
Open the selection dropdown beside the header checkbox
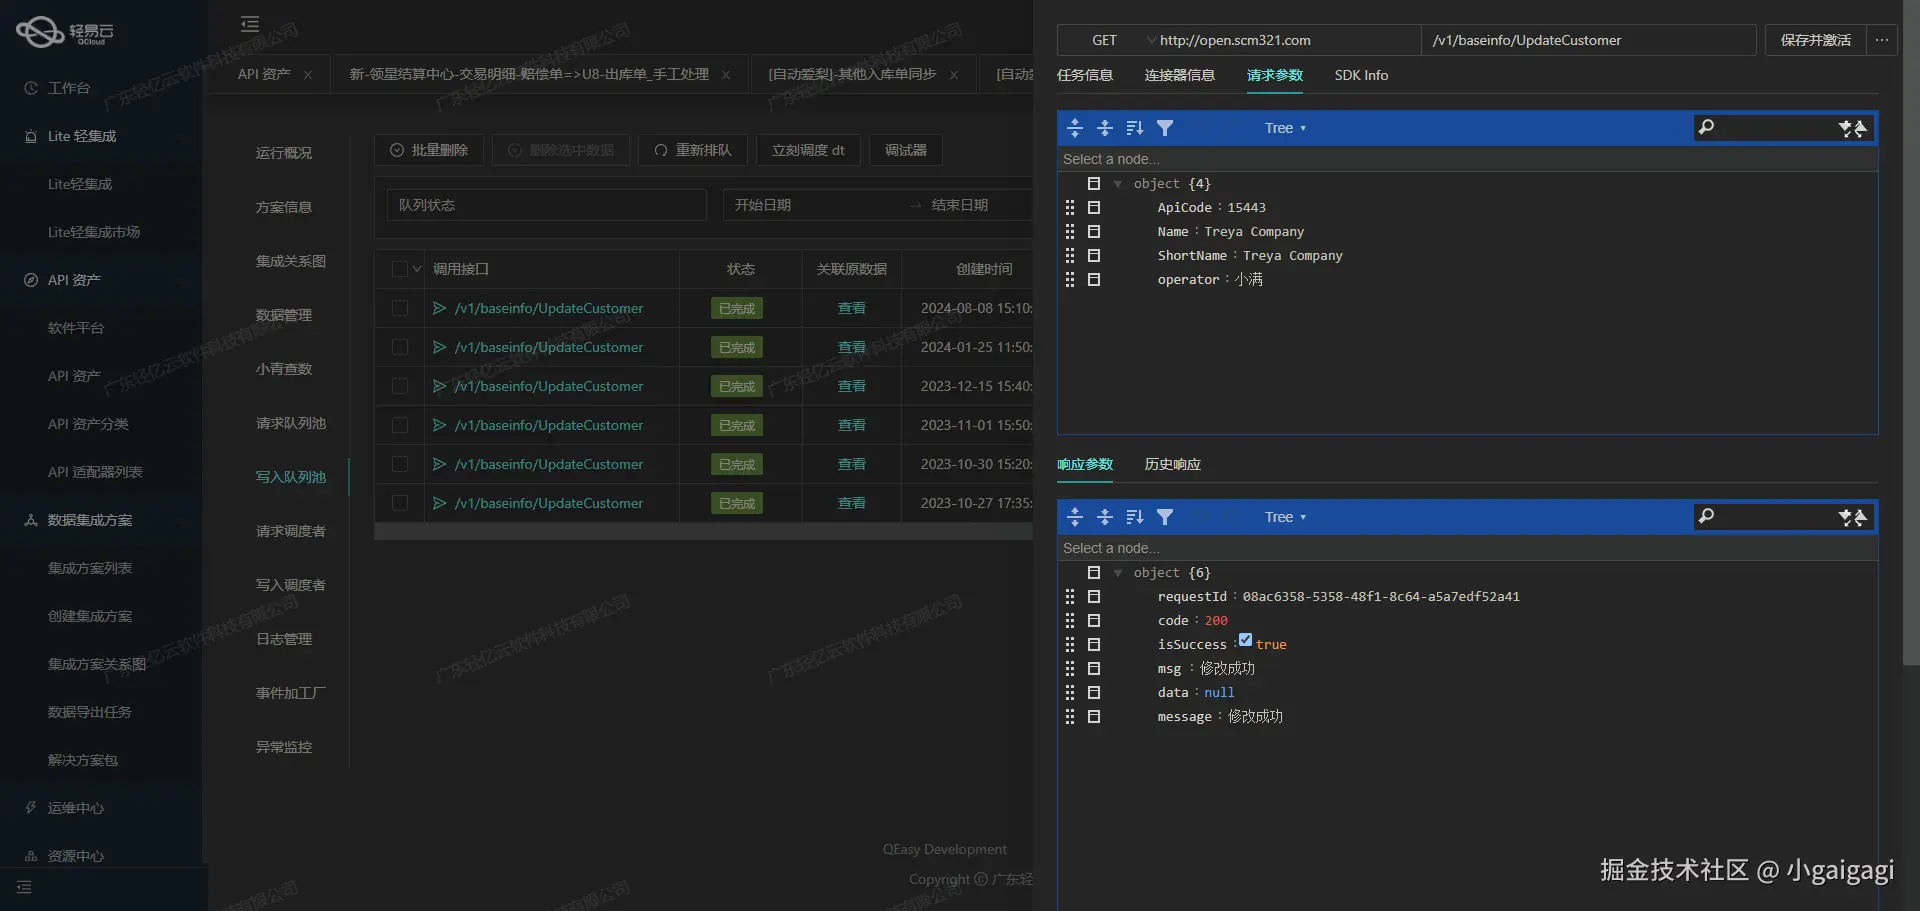click(417, 269)
